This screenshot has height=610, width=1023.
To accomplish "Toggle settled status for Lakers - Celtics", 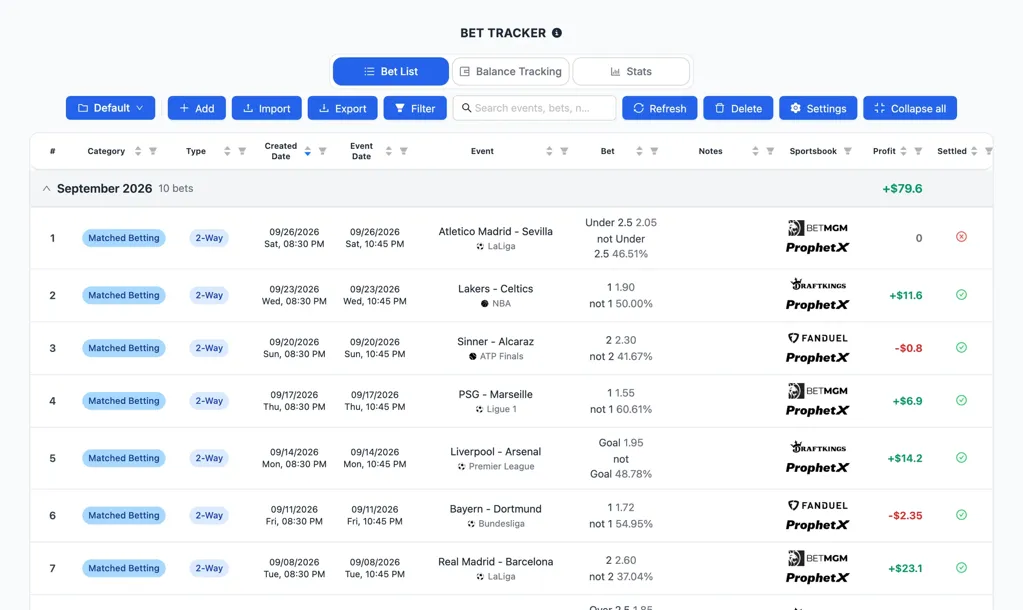I will 961,295.
